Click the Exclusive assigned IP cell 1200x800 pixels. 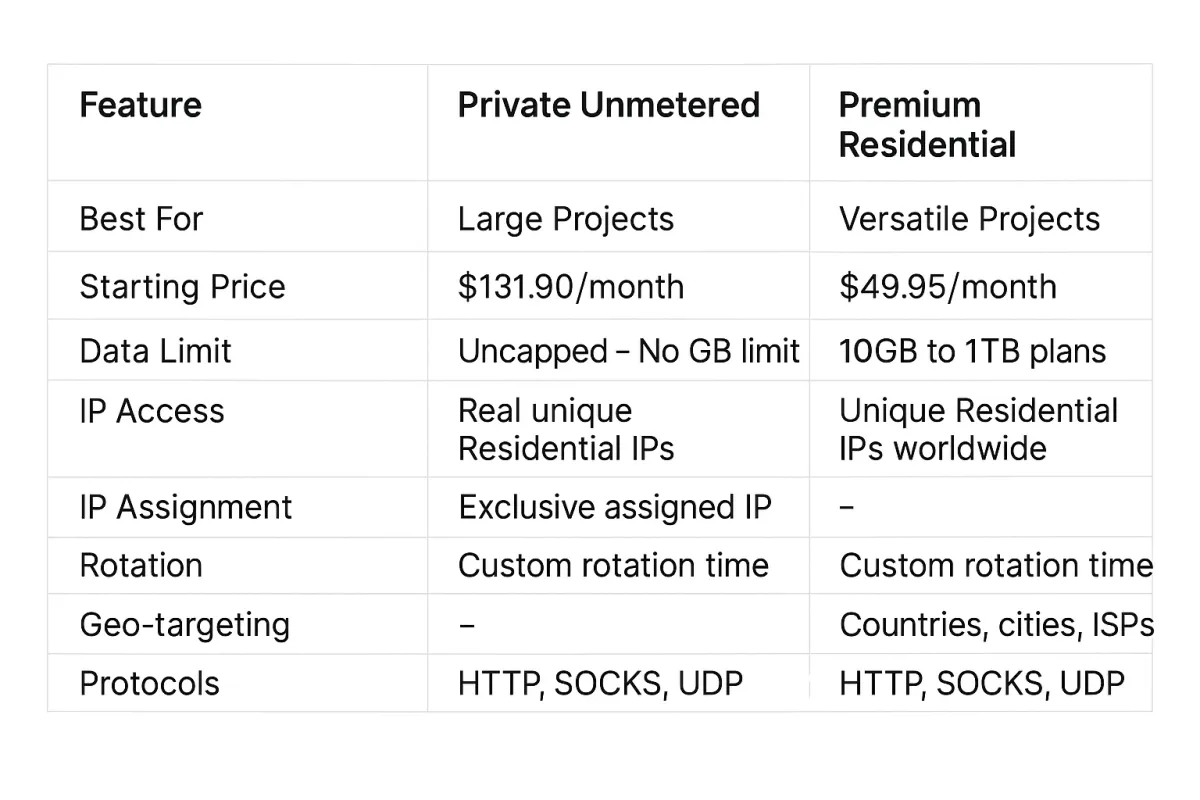pyautogui.click(x=615, y=507)
